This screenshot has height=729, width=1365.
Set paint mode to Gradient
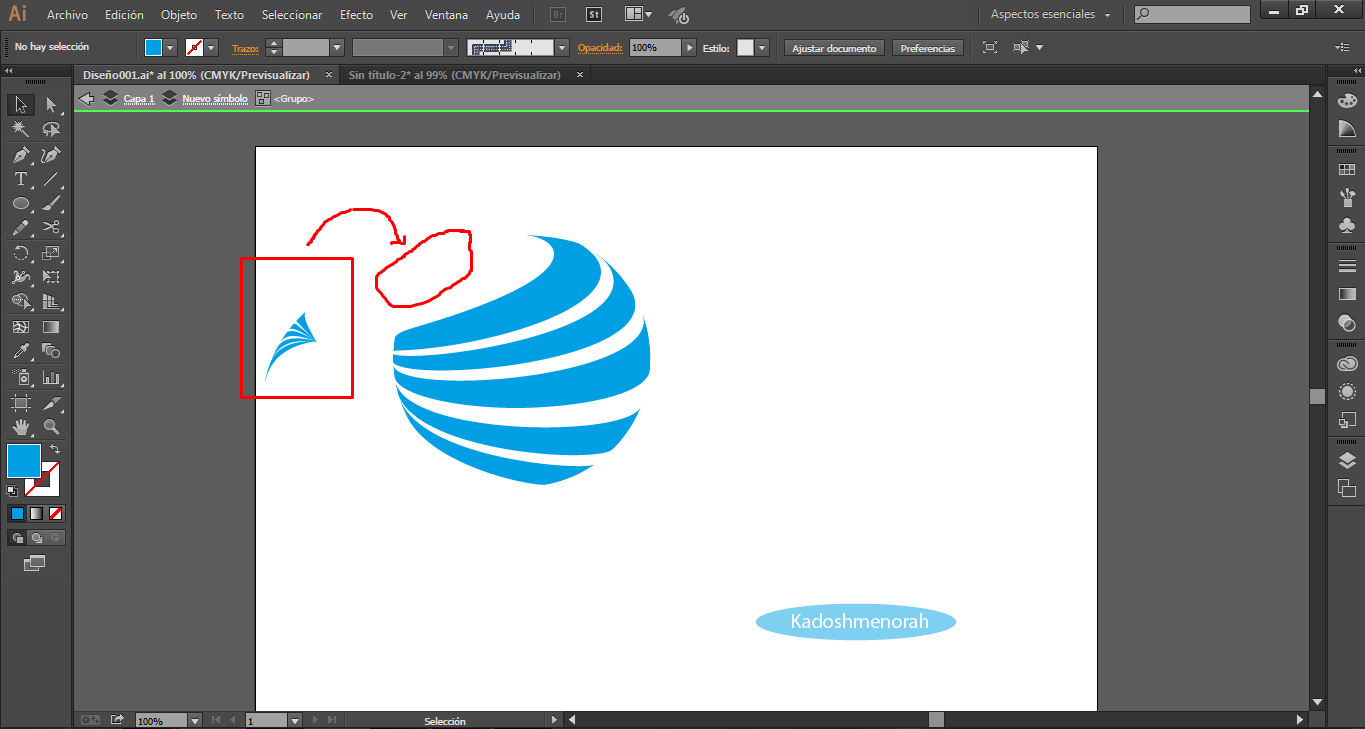tap(36, 513)
